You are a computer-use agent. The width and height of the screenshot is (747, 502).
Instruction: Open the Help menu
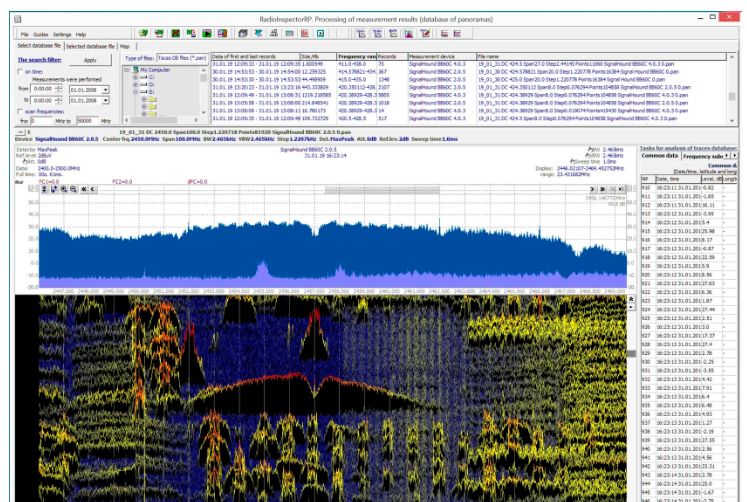pos(81,34)
